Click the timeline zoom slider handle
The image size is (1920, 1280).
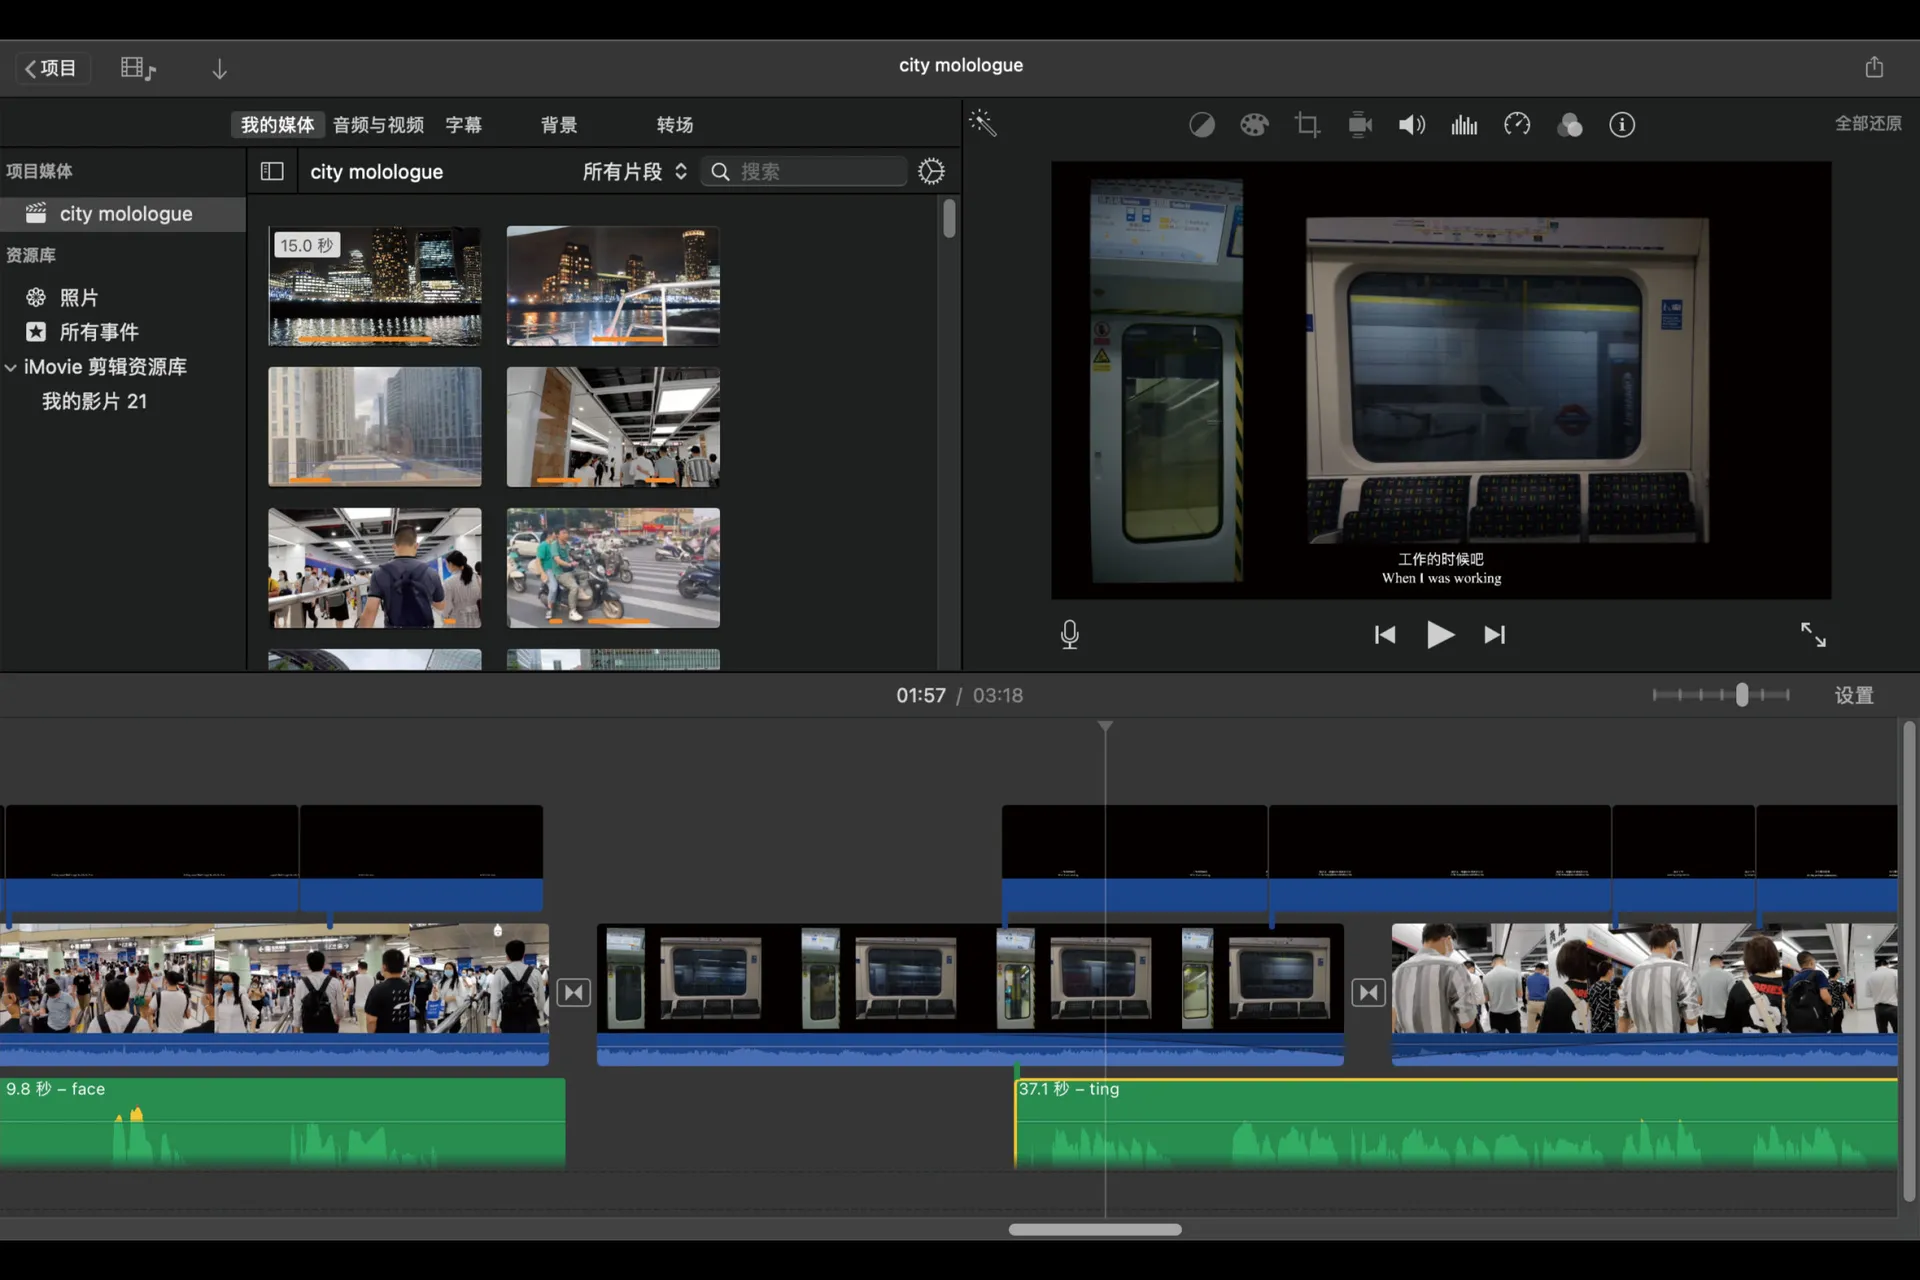tap(1742, 695)
